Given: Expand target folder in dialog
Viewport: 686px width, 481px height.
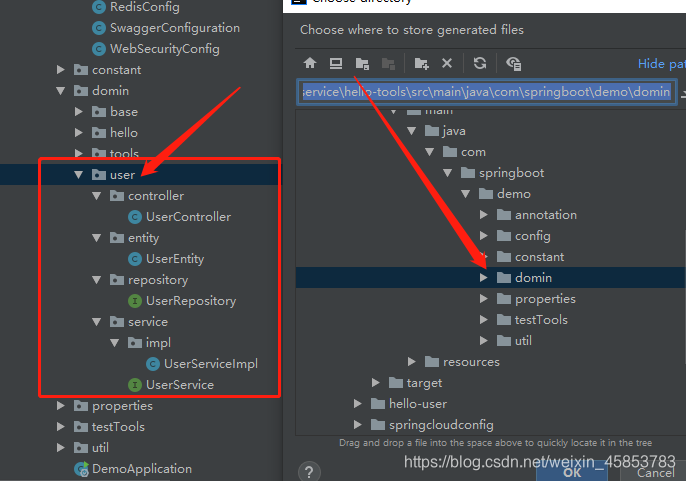Looking at the screenshot, I should coord(376,383).
